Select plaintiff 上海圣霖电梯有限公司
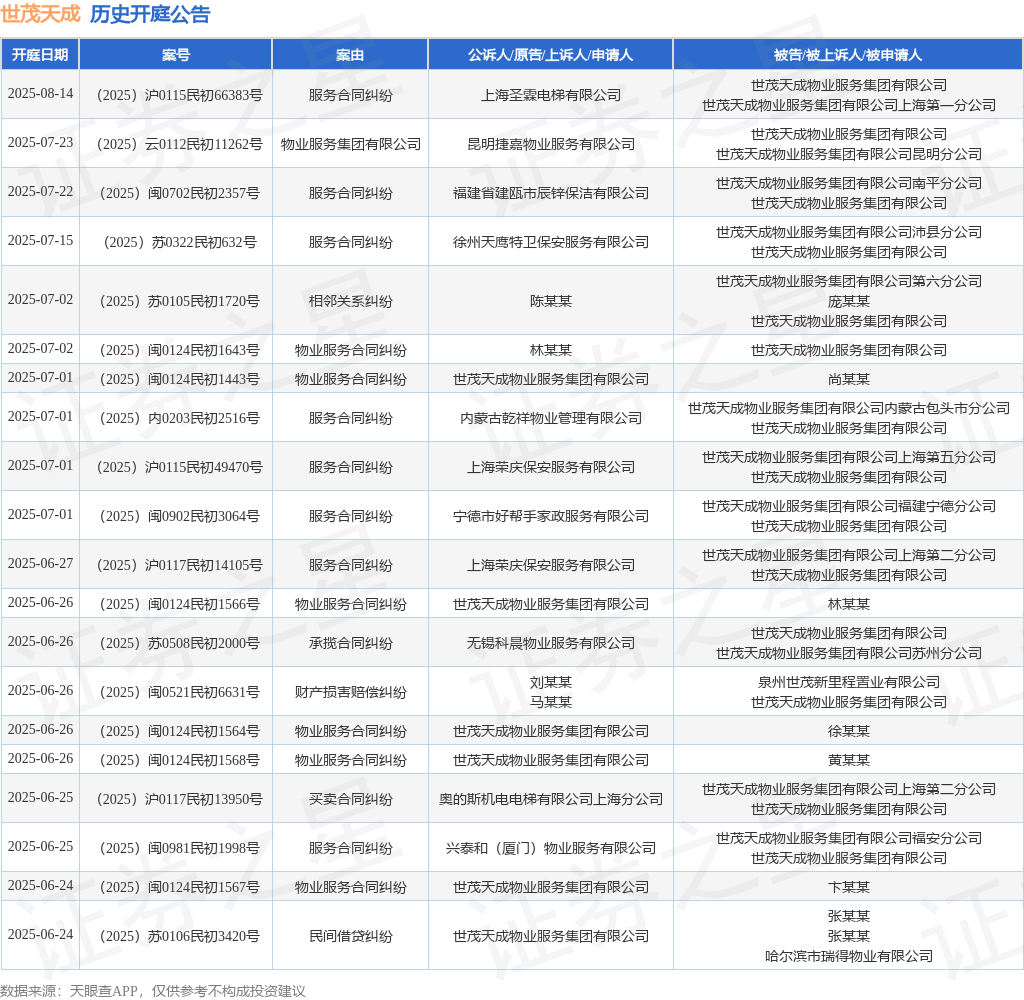Viewport: 1024px width, 1000px height. click(550, 95)
